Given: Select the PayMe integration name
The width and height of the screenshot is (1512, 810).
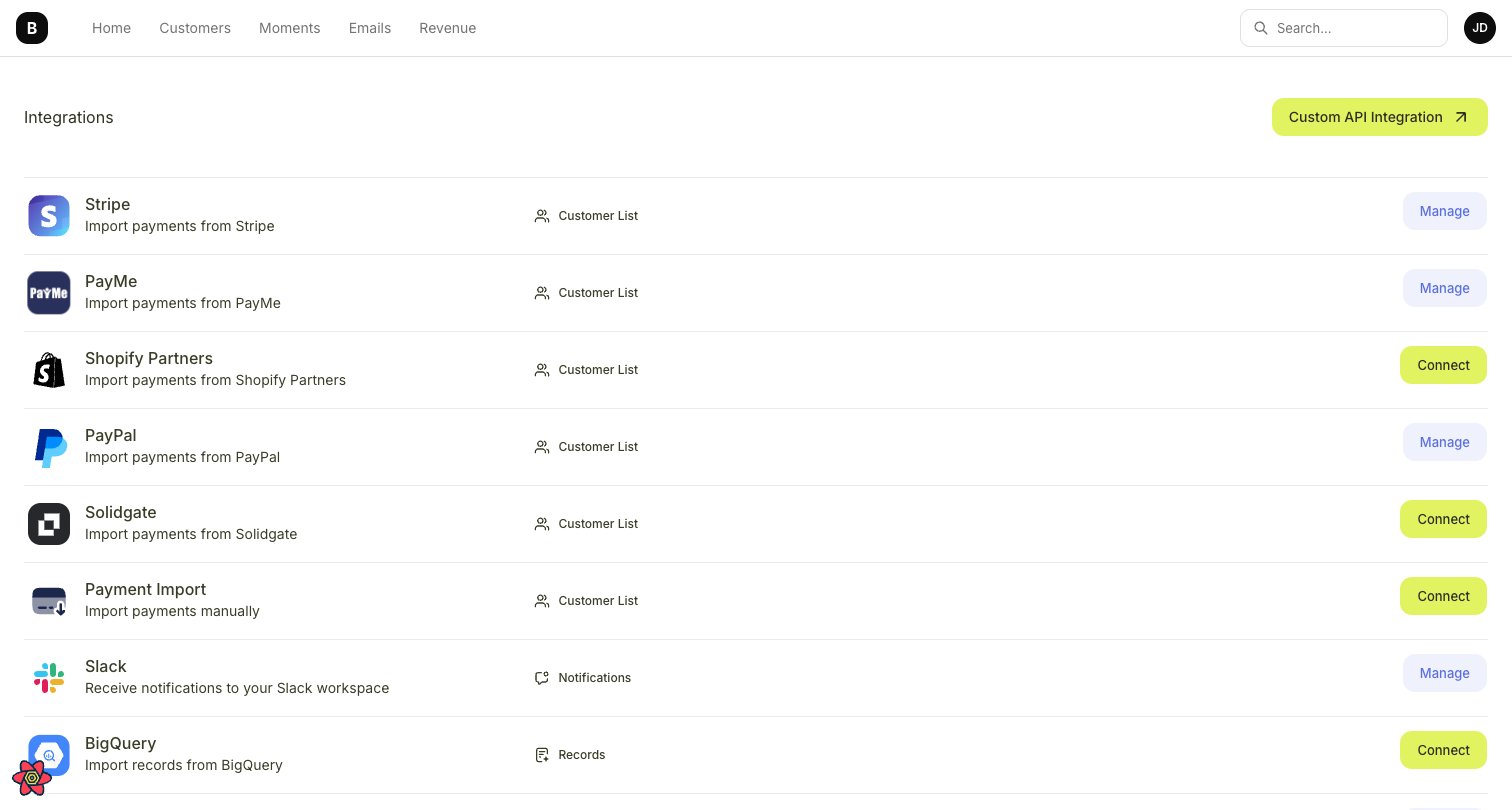Looking at the screenshot, I should point(111,281).
